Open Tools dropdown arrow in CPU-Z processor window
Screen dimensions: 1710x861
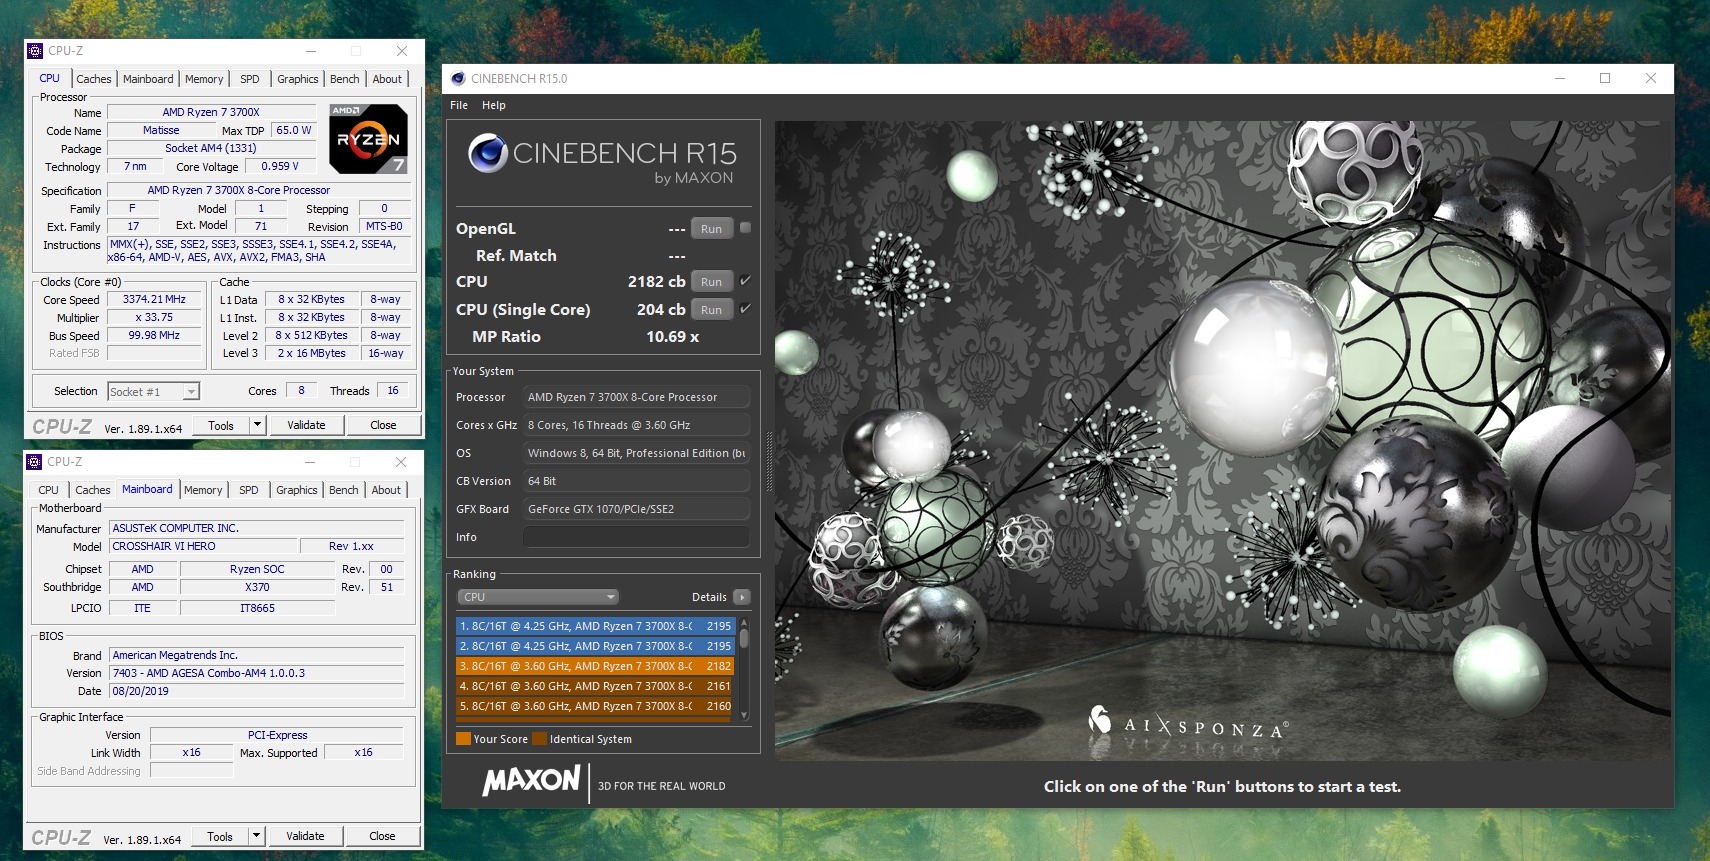(257, 425)
